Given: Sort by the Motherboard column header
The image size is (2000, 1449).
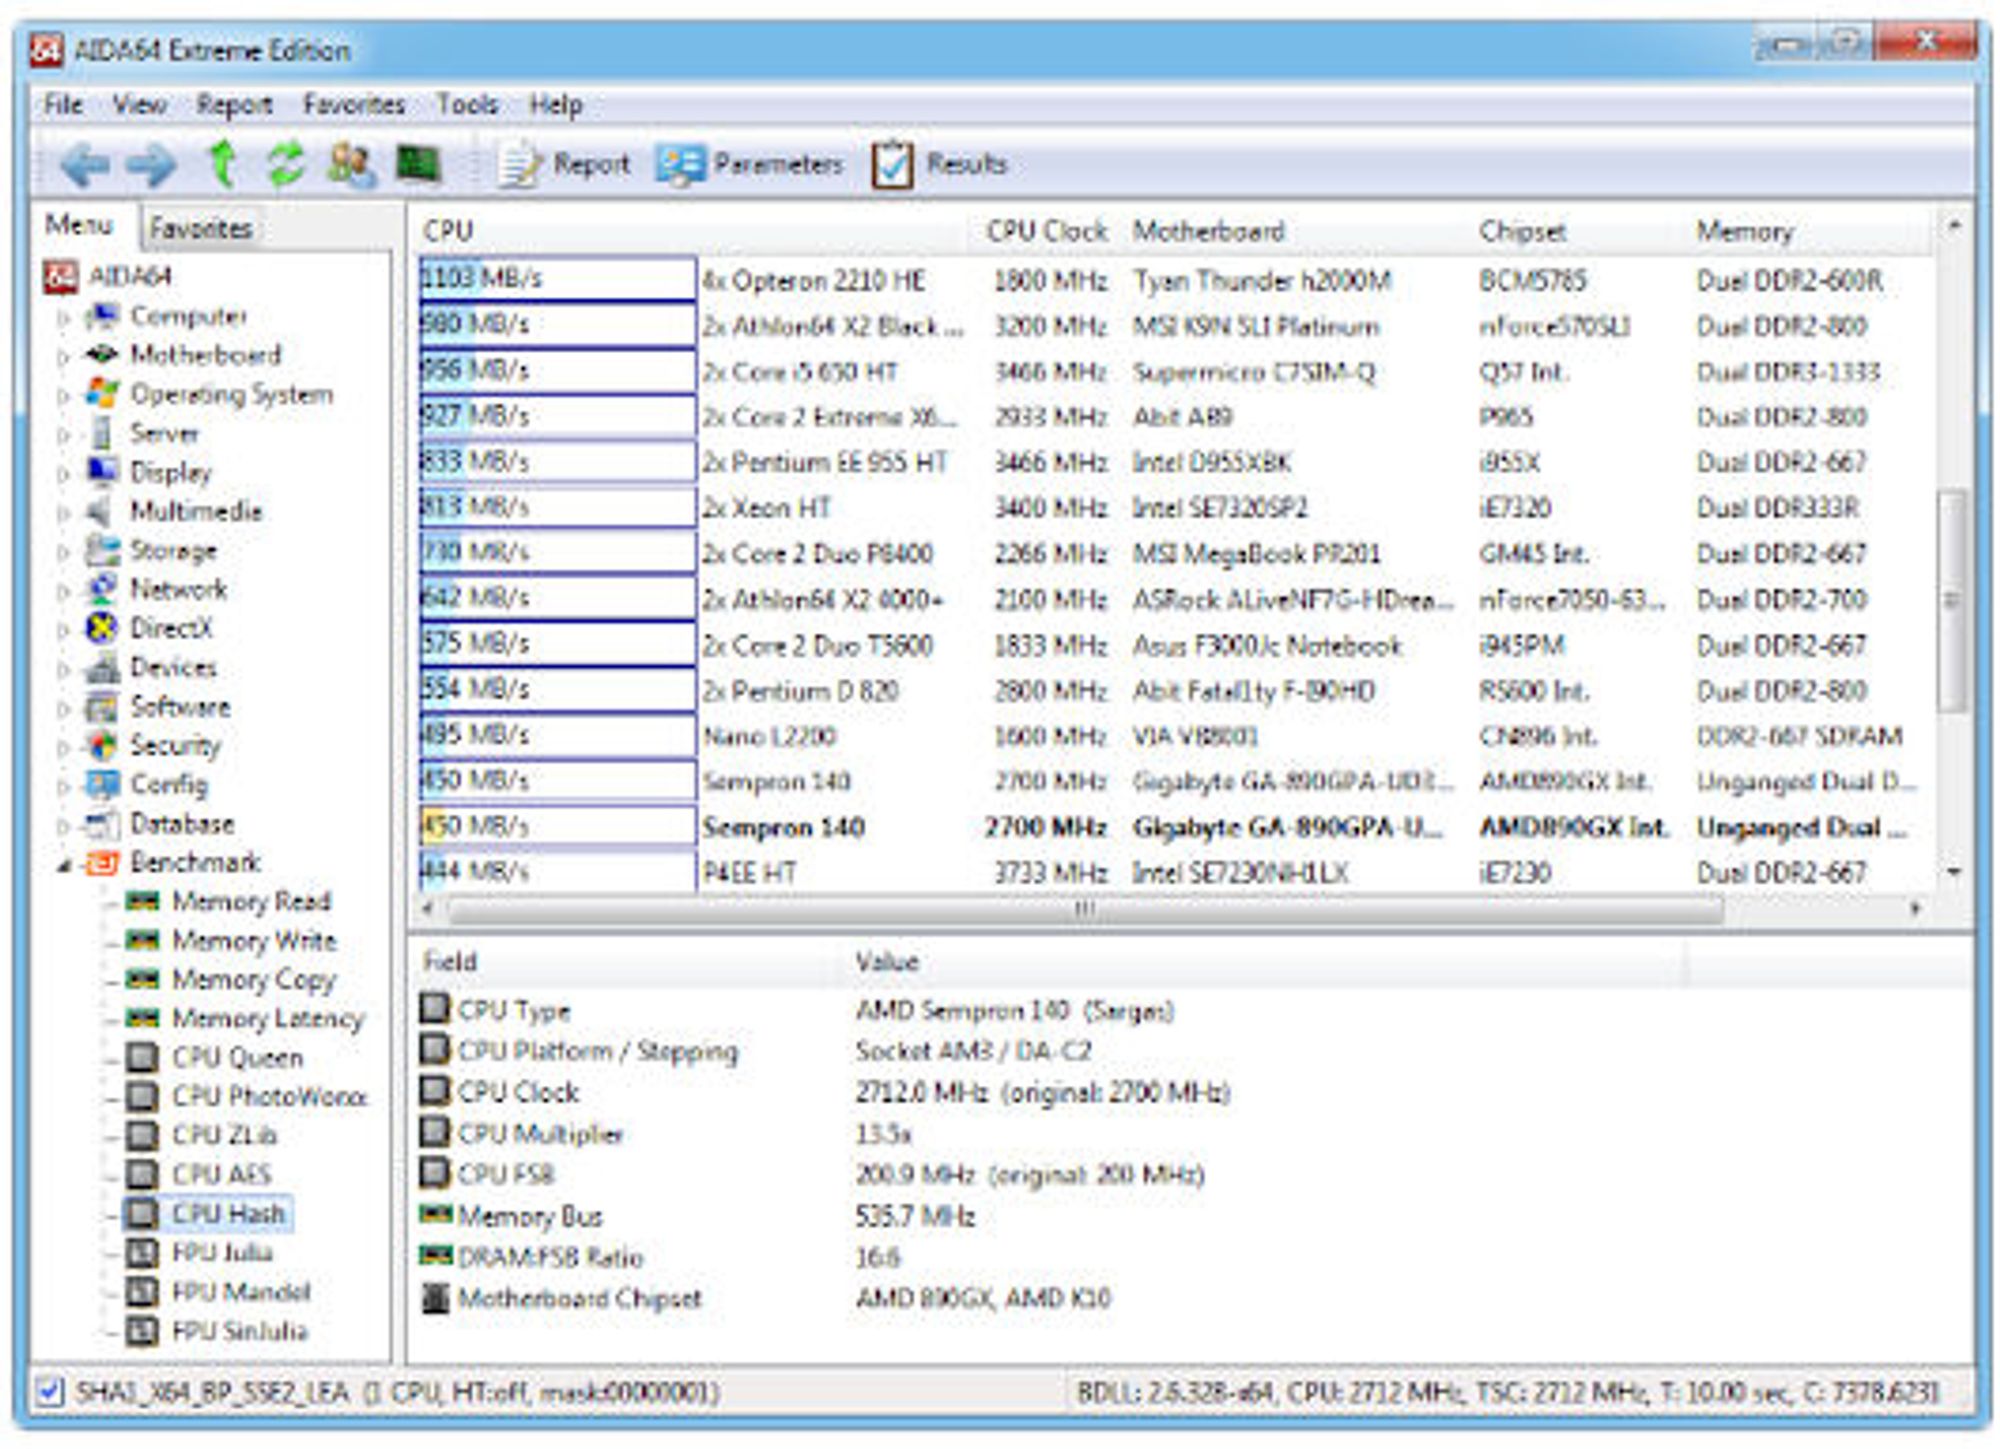Looking at the screenshot, I should [1208, 231].
